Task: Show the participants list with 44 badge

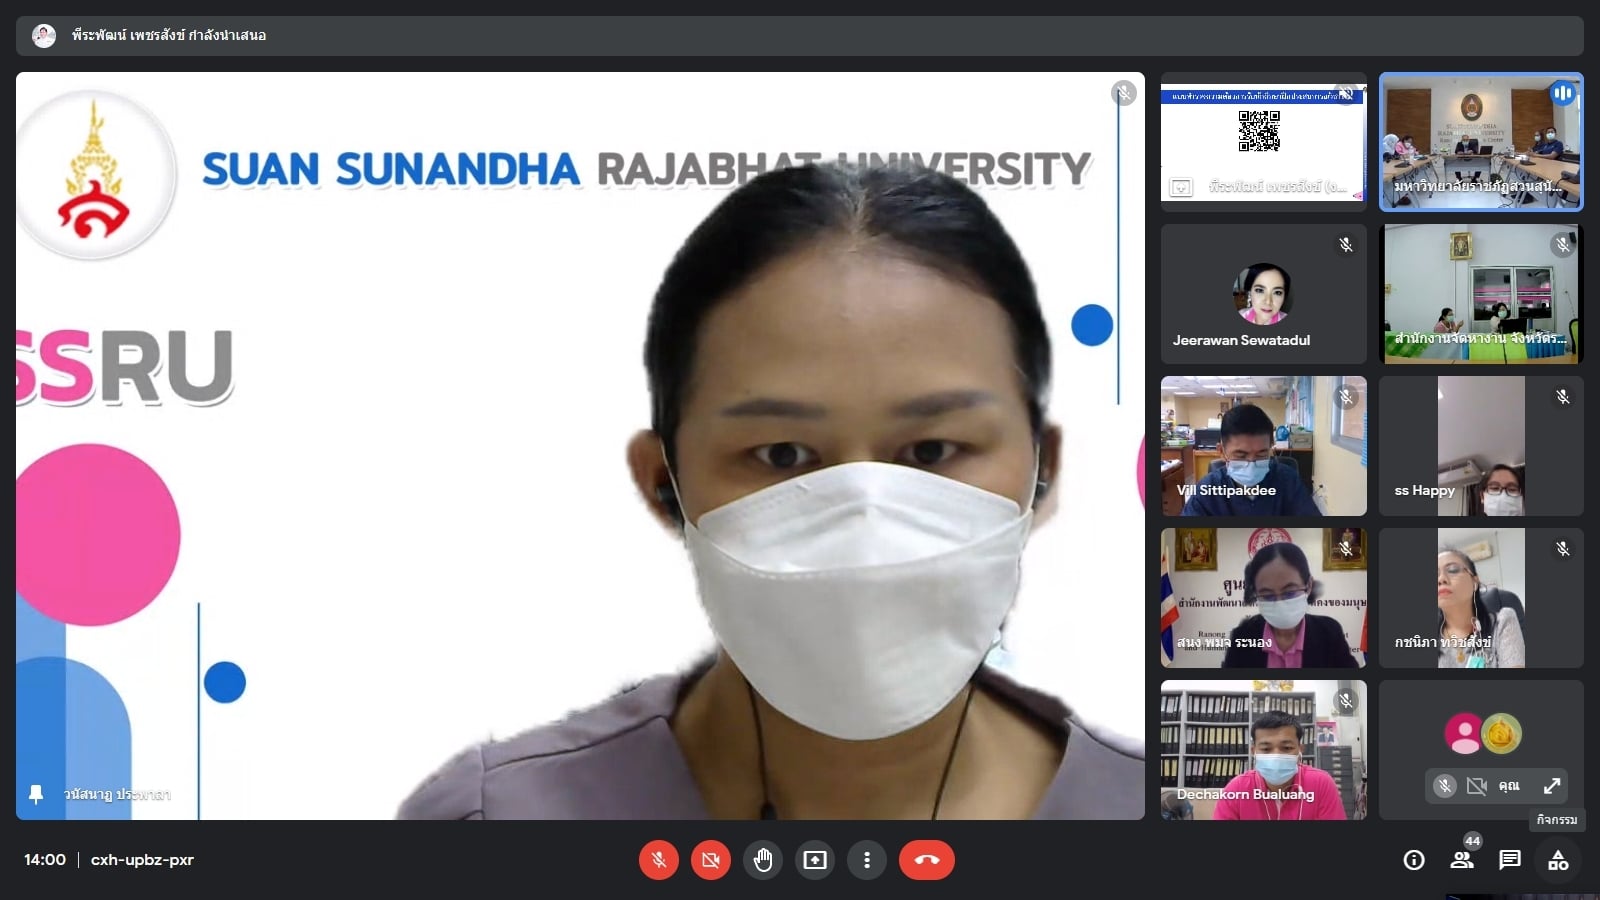Action: click(x=1461, y=860)
